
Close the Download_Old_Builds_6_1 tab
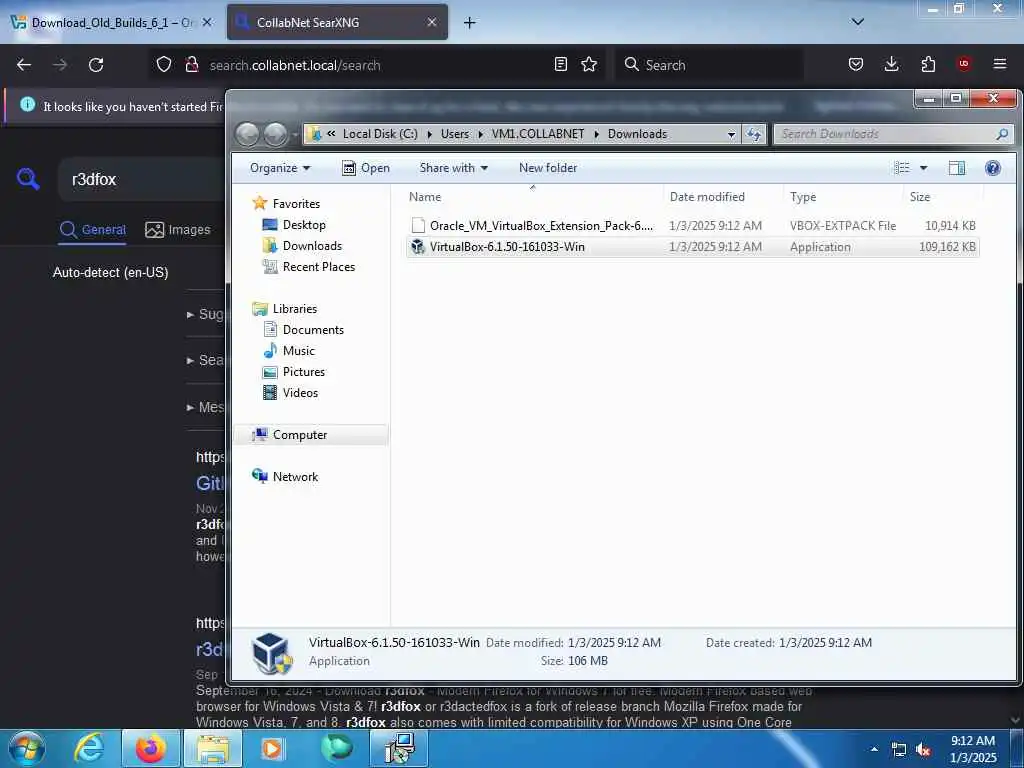tap(207, 22)
